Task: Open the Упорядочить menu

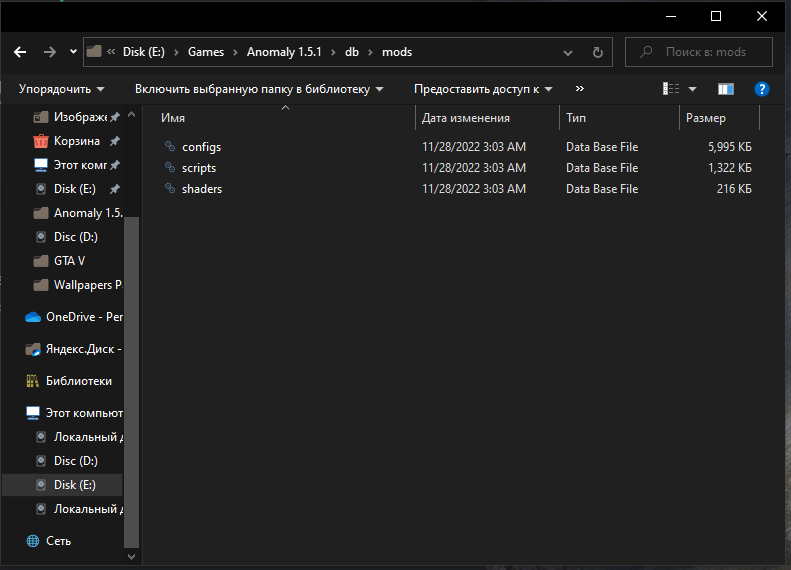Action: pos(61,89)
